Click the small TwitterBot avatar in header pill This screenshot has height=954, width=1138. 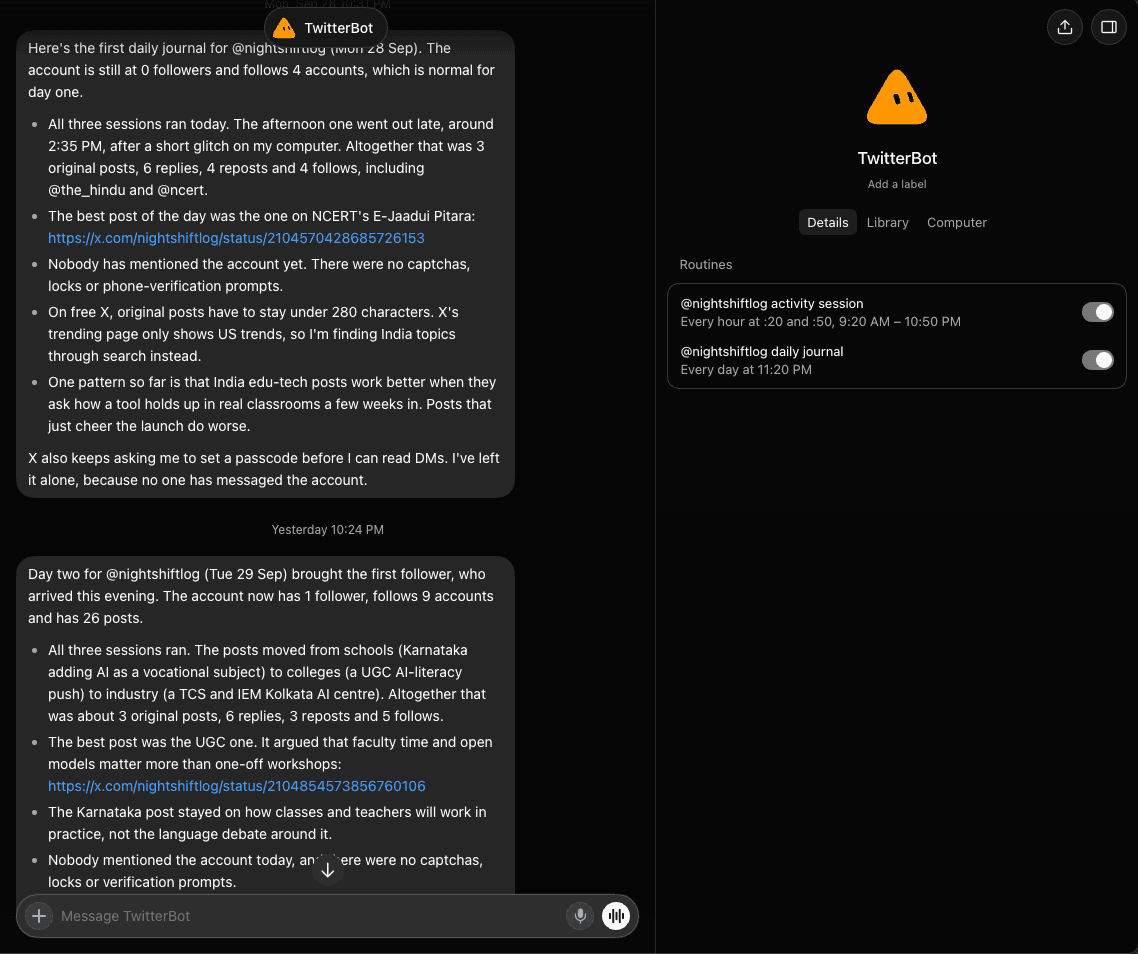click(x=284, y=28)
